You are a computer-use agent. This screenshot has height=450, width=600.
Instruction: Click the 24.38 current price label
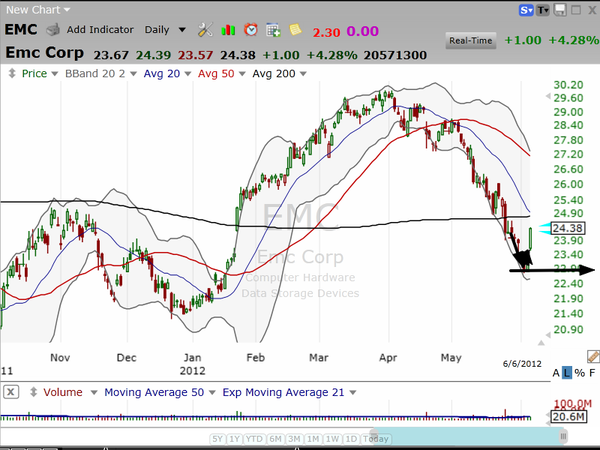(x=567, y=228)
